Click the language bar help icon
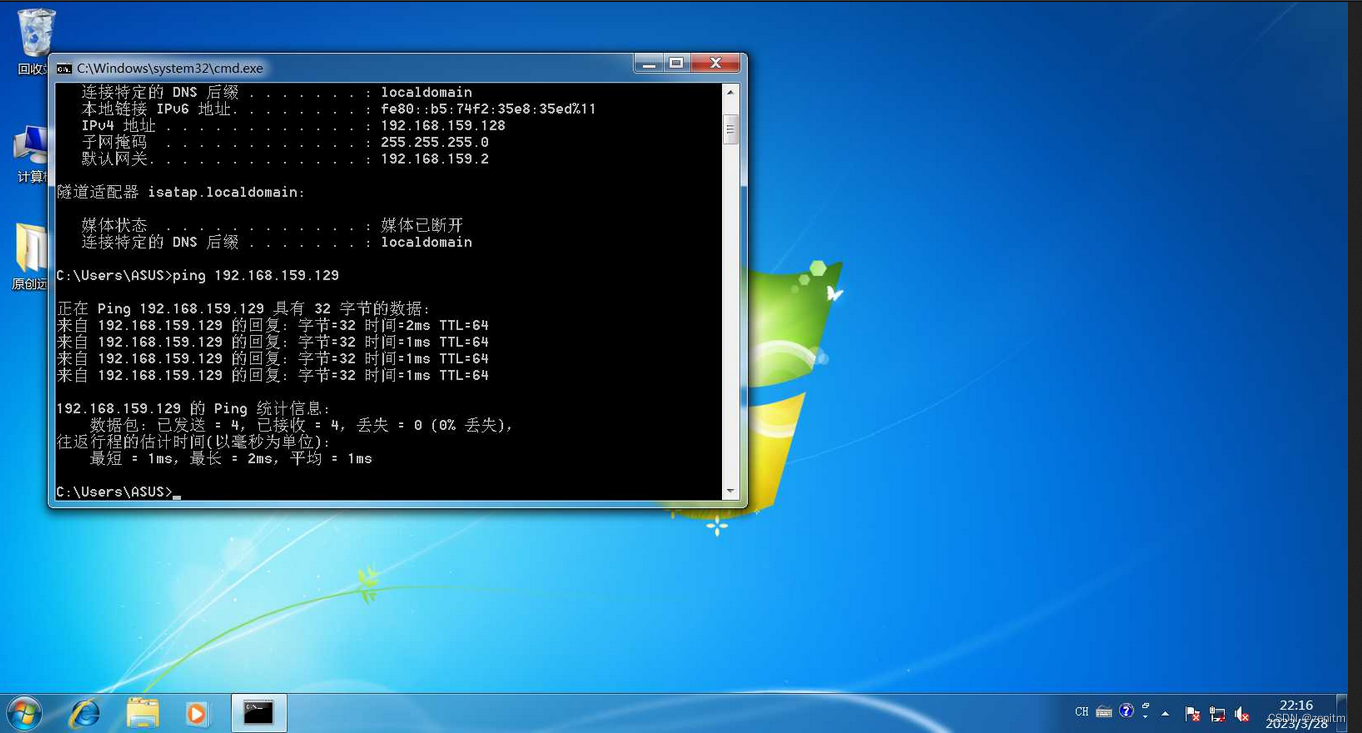Image resolution: width=1362 pixels, height=733 pixels. pos(1126,711)
